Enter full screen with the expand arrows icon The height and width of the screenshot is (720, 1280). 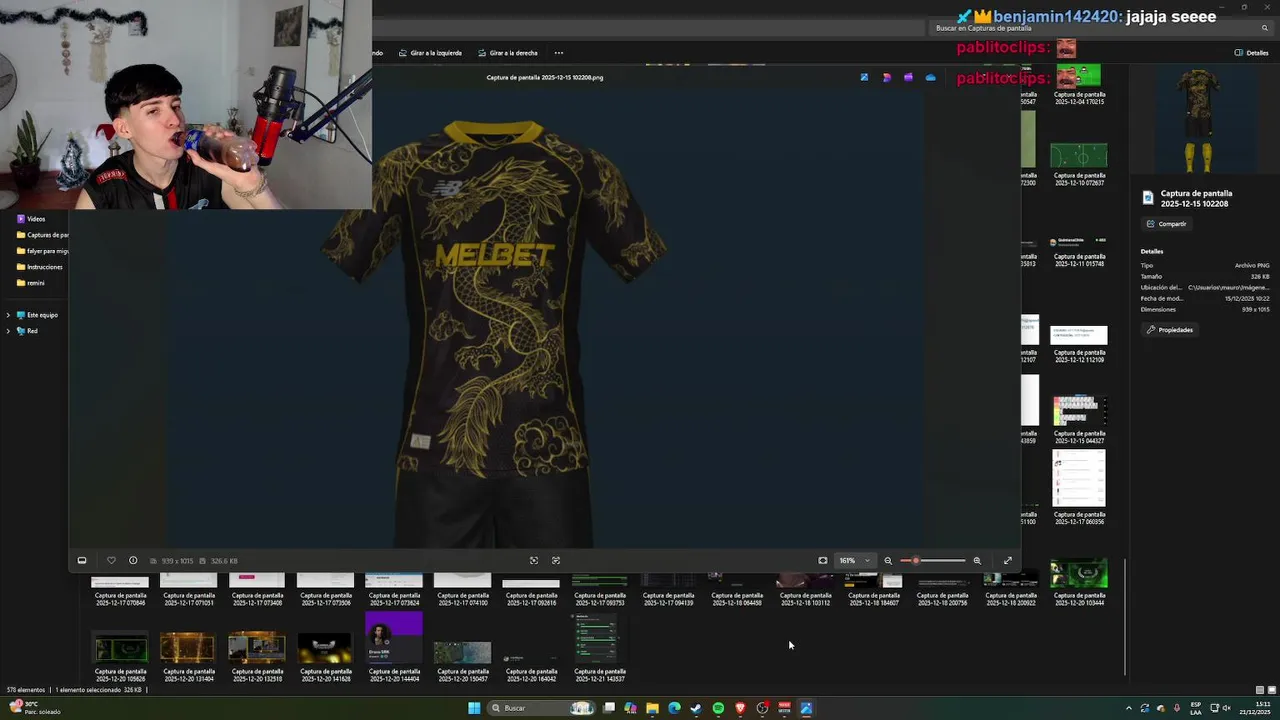click(1008, 561)
